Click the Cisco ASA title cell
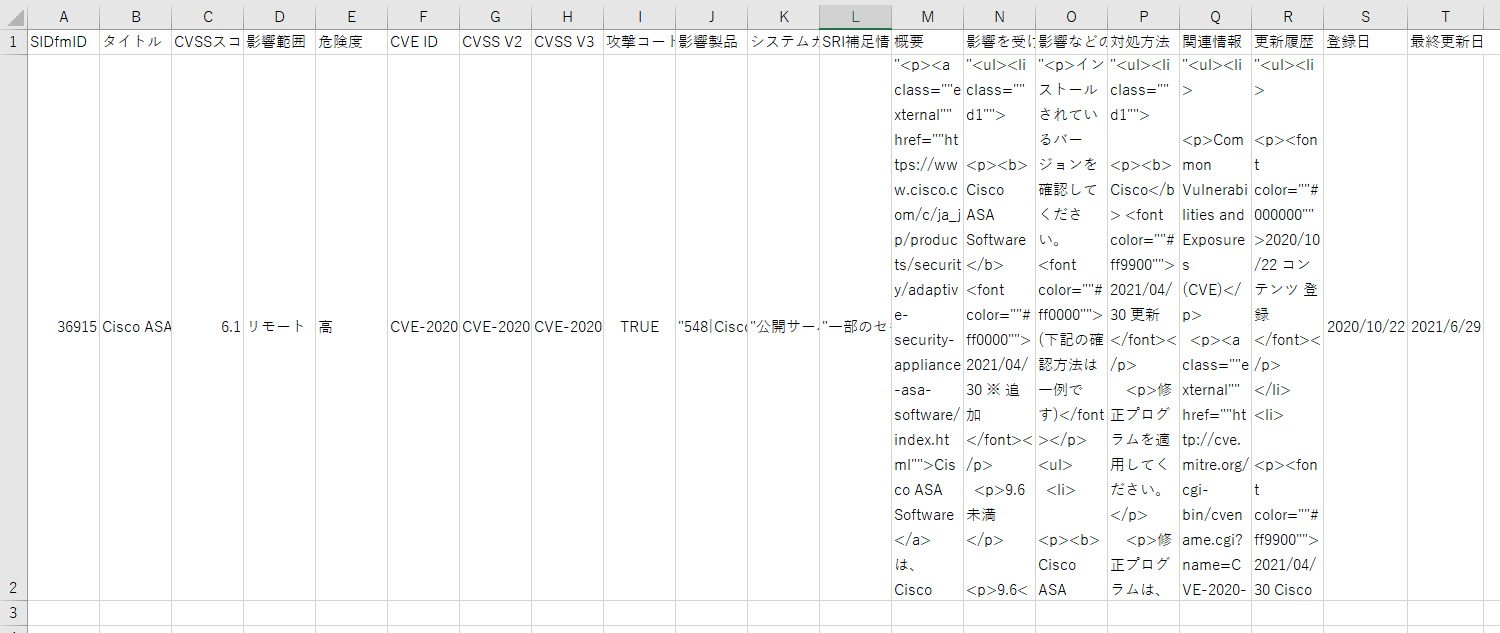 pos(136,327)
